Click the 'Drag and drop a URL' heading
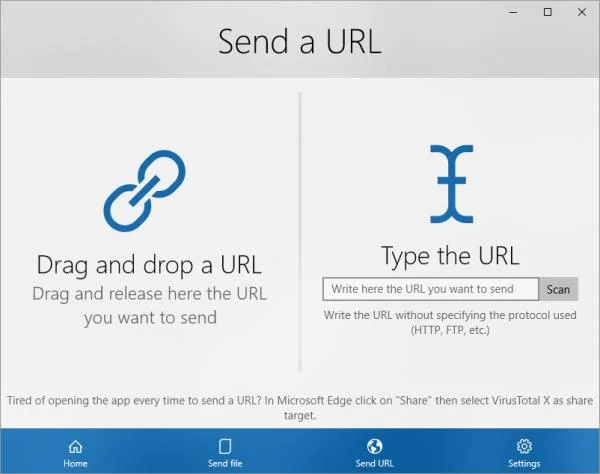 pyautogui.click(x=149, y=265)
